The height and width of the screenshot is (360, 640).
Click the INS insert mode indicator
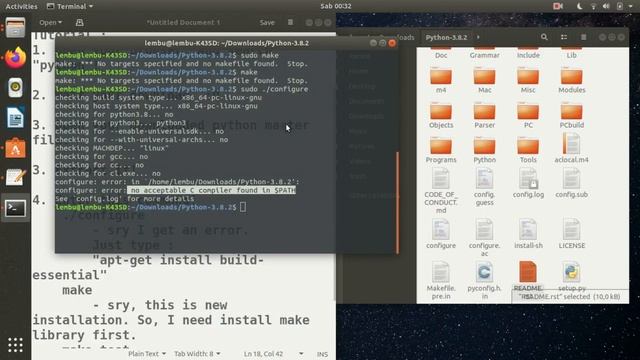[x=322, y=354]
